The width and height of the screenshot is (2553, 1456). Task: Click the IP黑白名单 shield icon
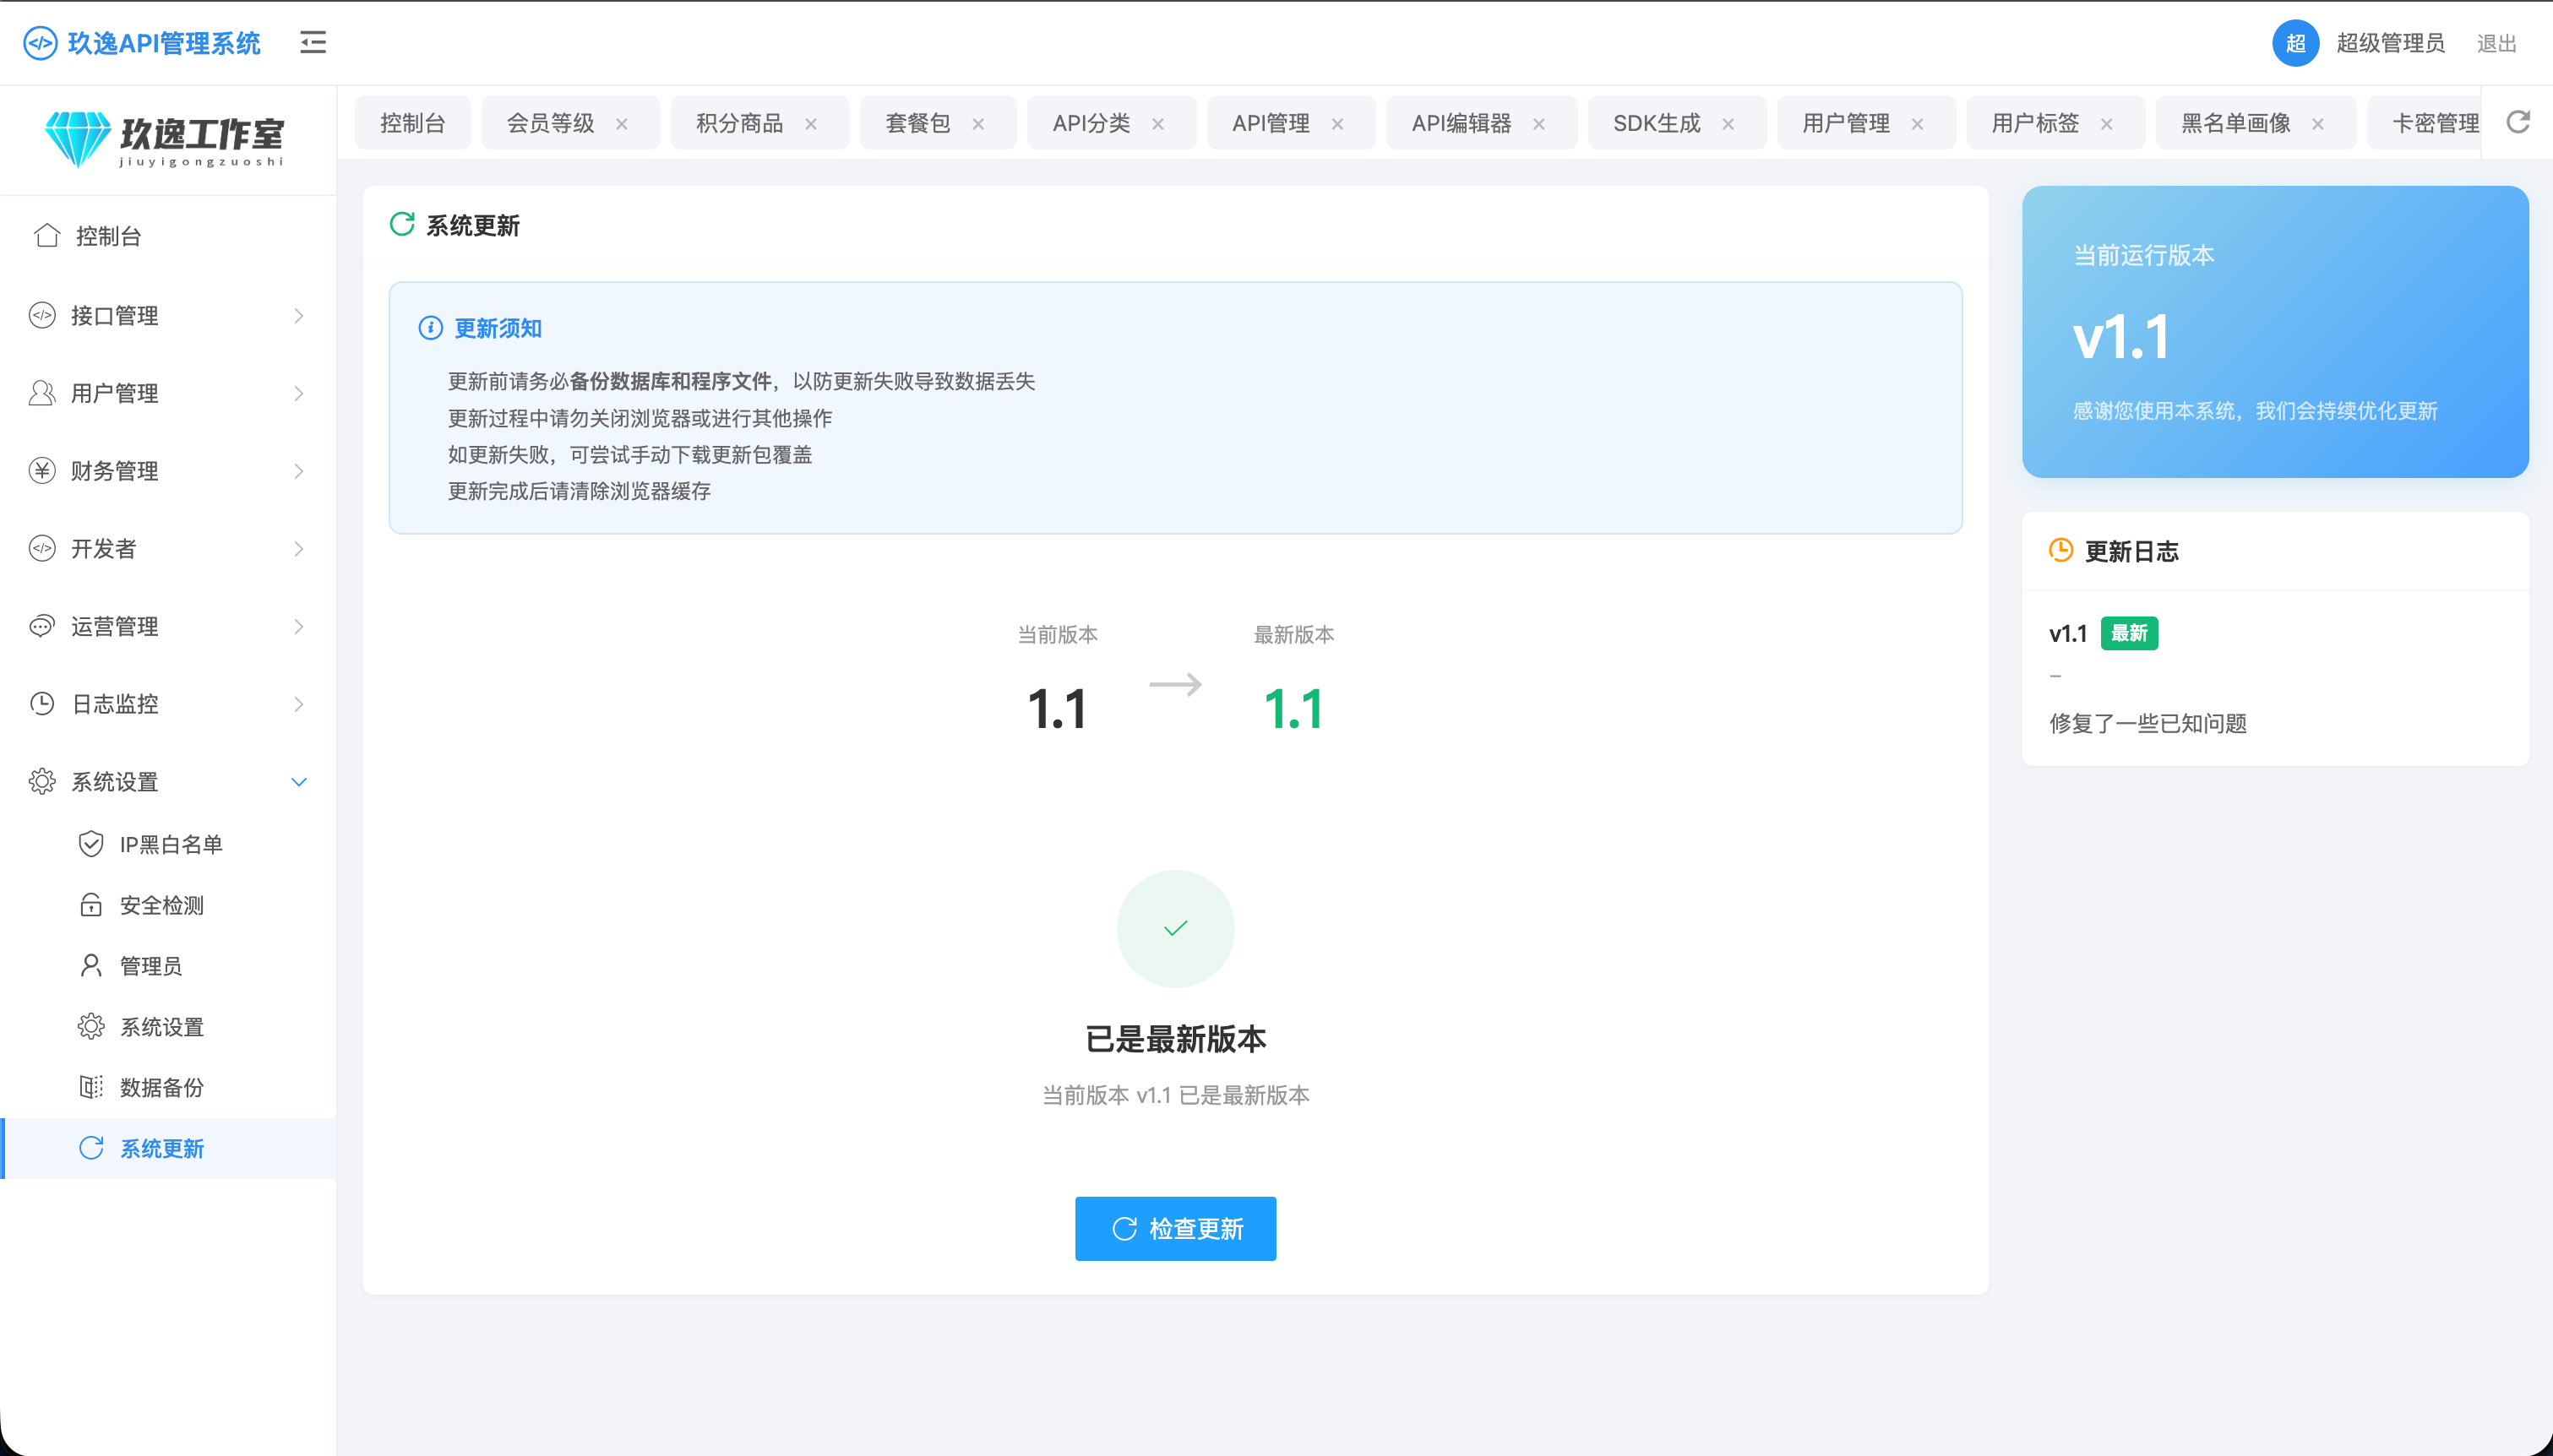coord(91,844)
